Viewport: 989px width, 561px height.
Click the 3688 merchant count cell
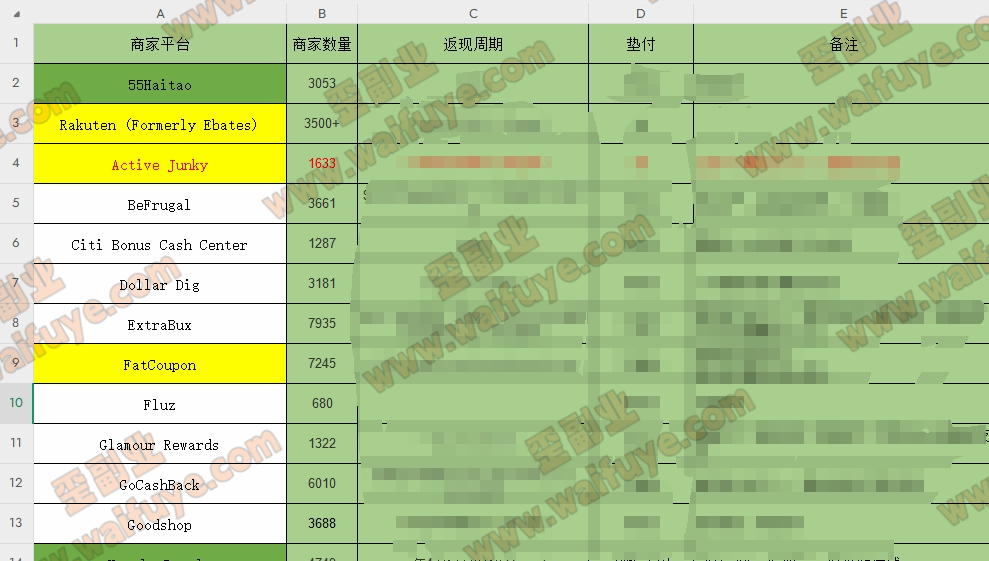(322, 524)
